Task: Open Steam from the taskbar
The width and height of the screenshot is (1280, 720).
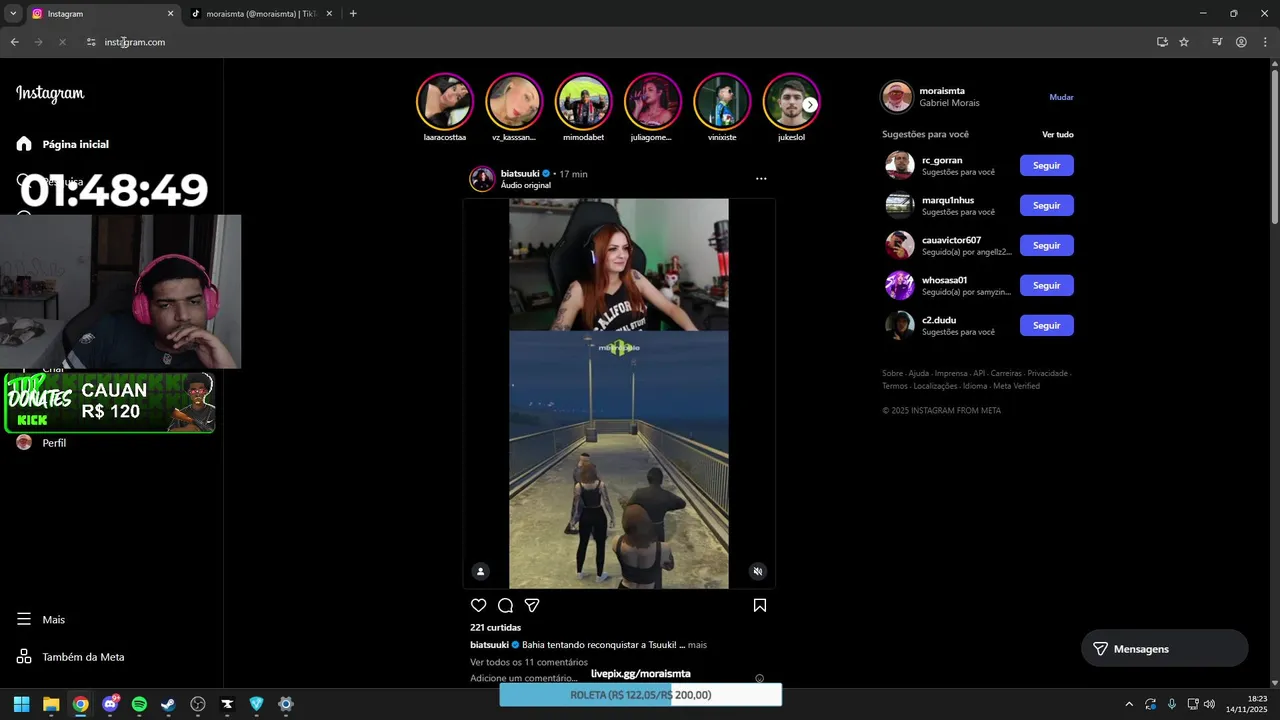Action: pos(168,704)
